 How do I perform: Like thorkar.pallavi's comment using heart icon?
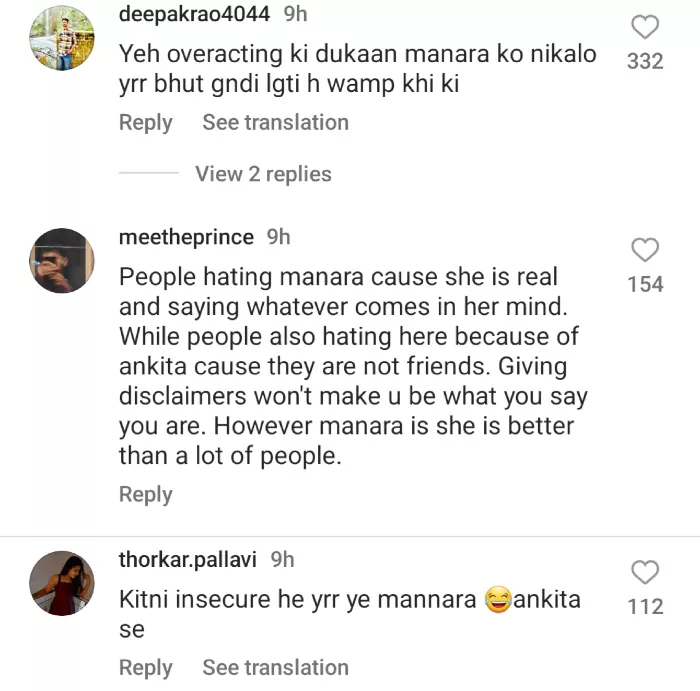pos(645,572)
